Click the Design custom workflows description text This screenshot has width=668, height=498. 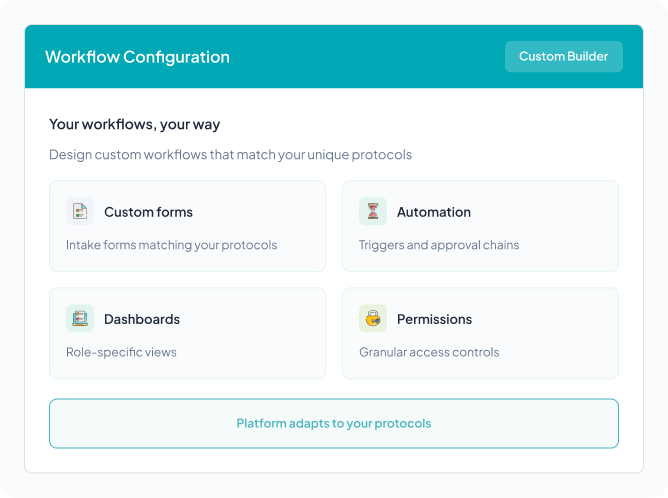pyautogui.click(x=230, y=155)
